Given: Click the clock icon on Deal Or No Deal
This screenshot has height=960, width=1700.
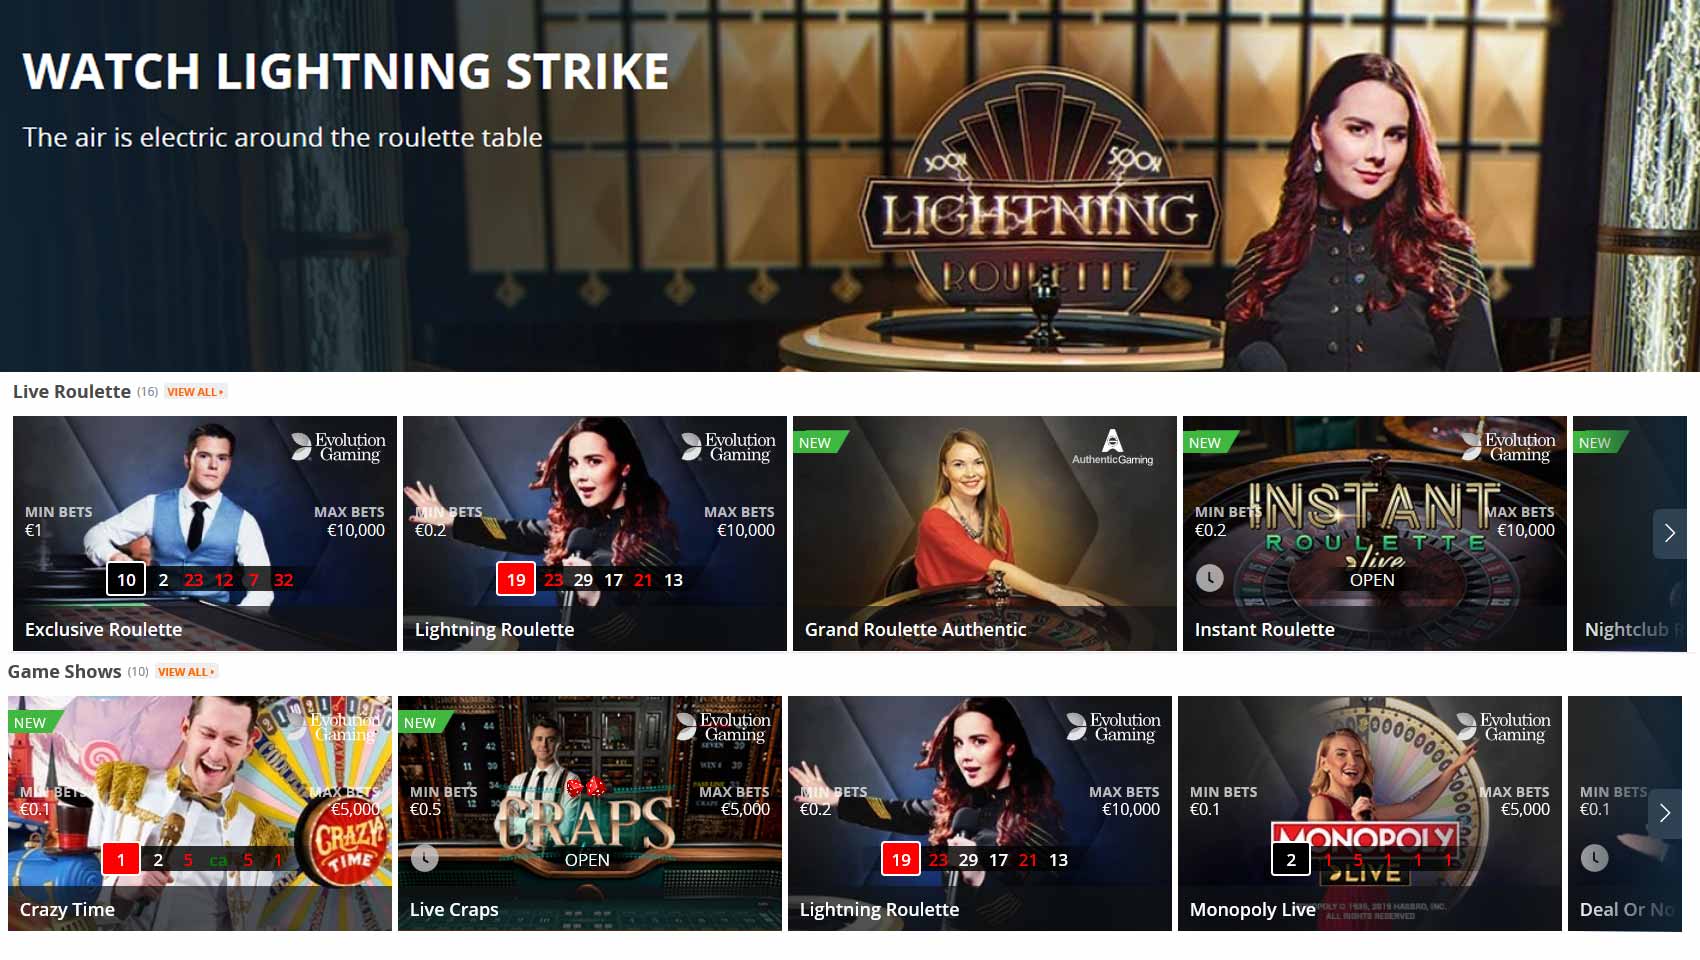Looking at the screenshot, I should click(1594, 858).
